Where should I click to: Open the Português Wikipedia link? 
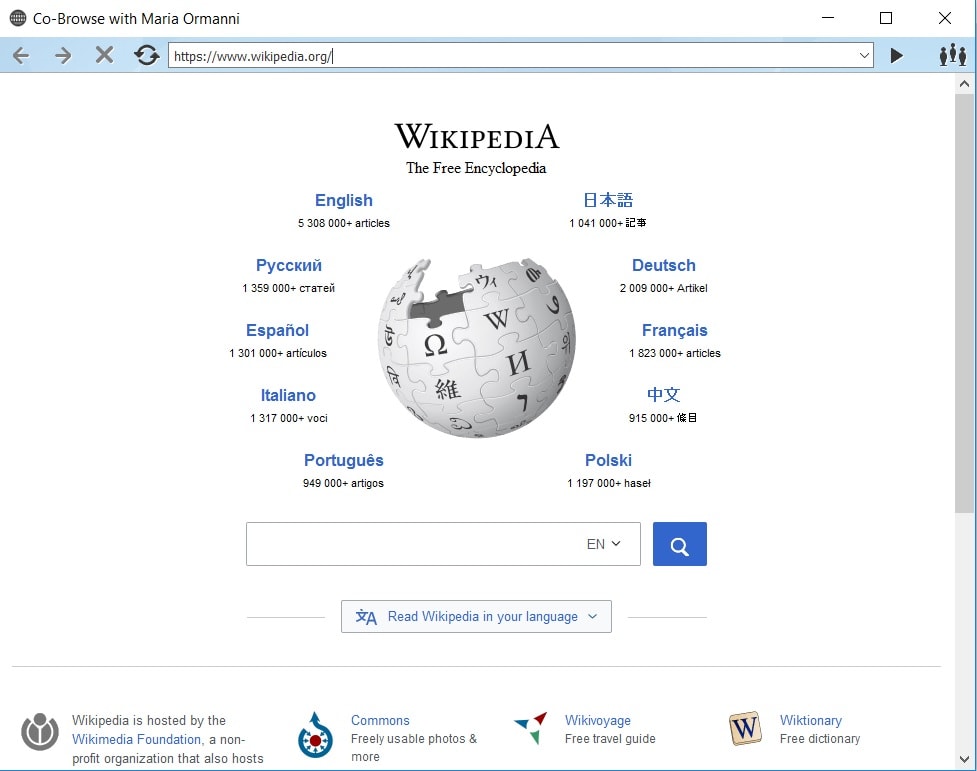pyautogui.click(x=343, y=461)
